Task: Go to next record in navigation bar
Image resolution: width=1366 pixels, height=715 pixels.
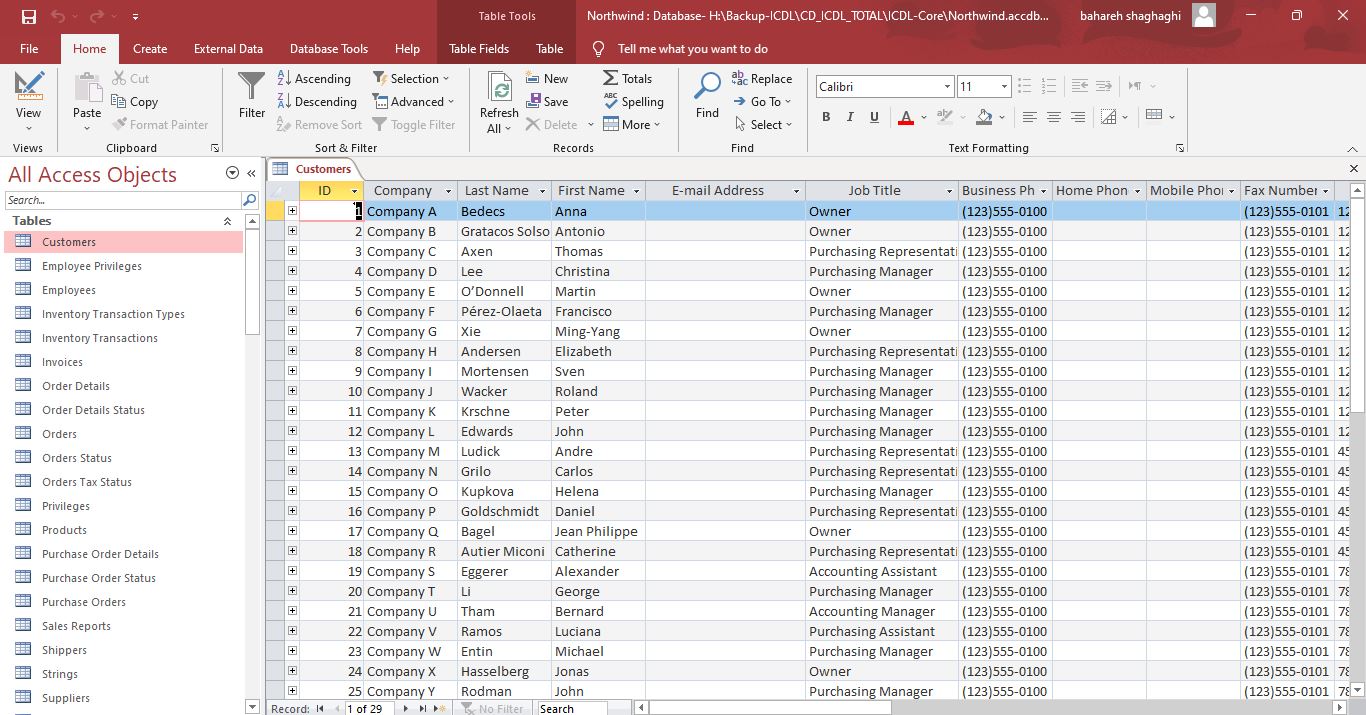Action: 406,708
